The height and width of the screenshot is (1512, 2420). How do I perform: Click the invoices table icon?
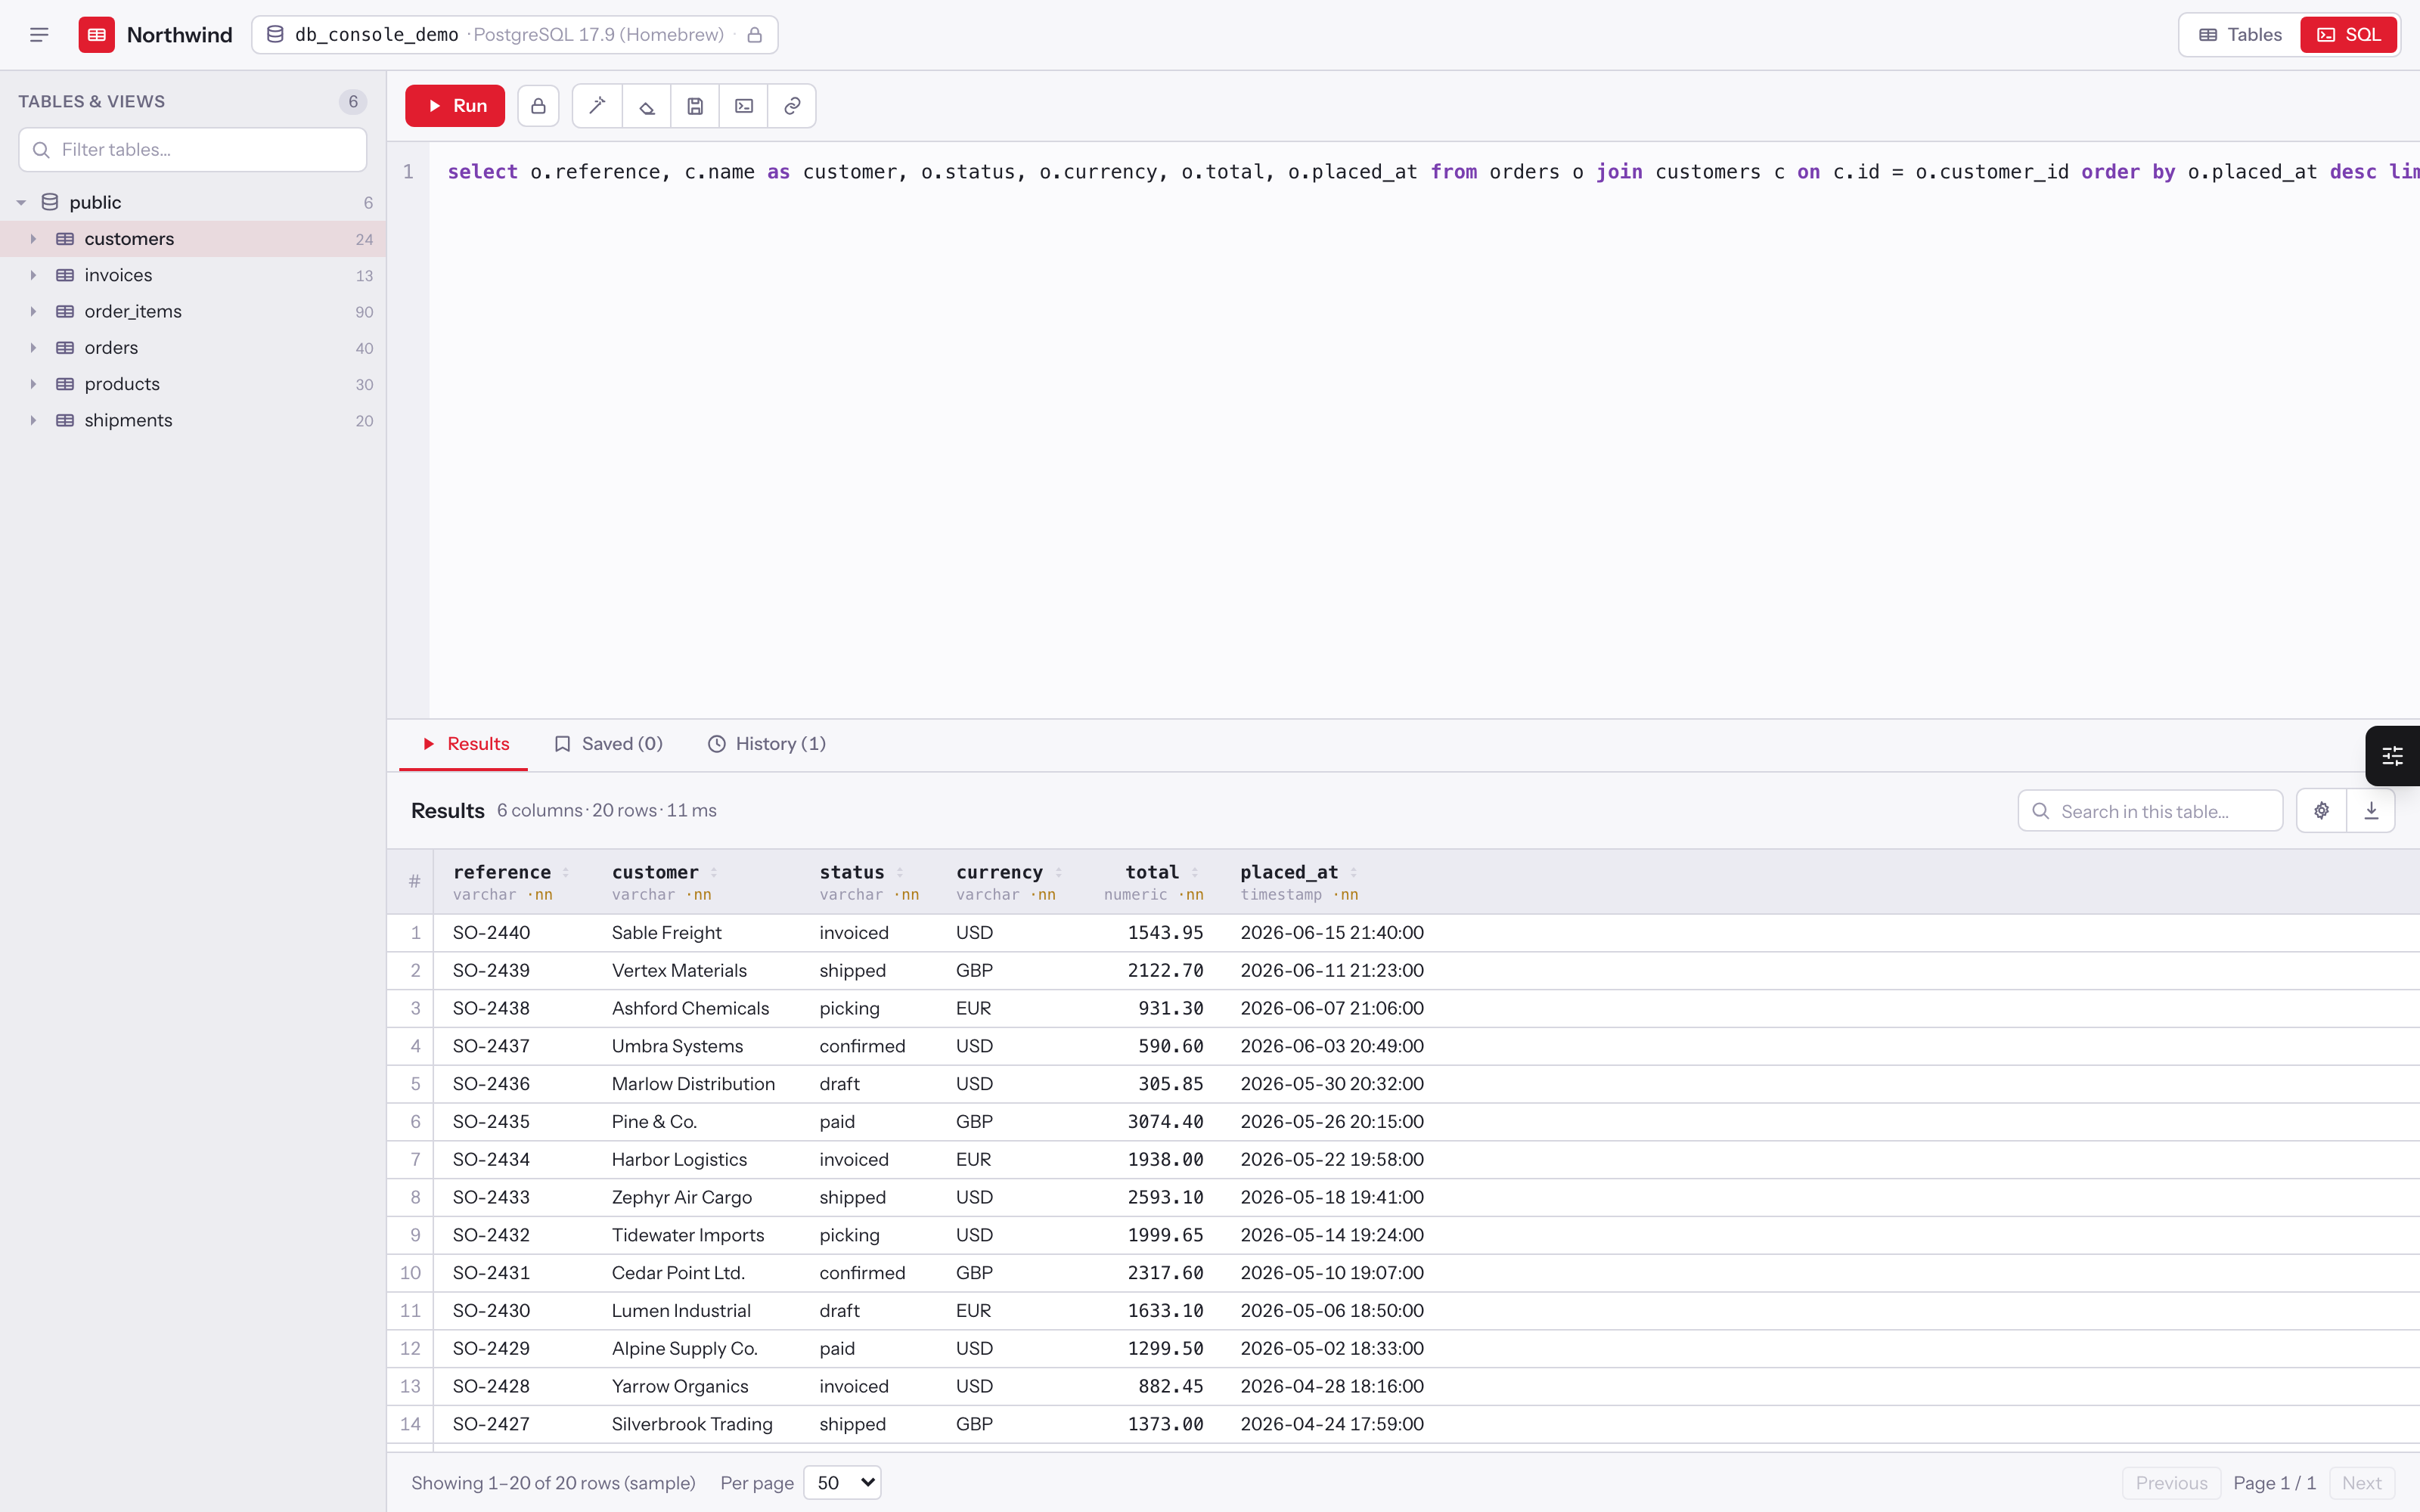tap(65, 275)
